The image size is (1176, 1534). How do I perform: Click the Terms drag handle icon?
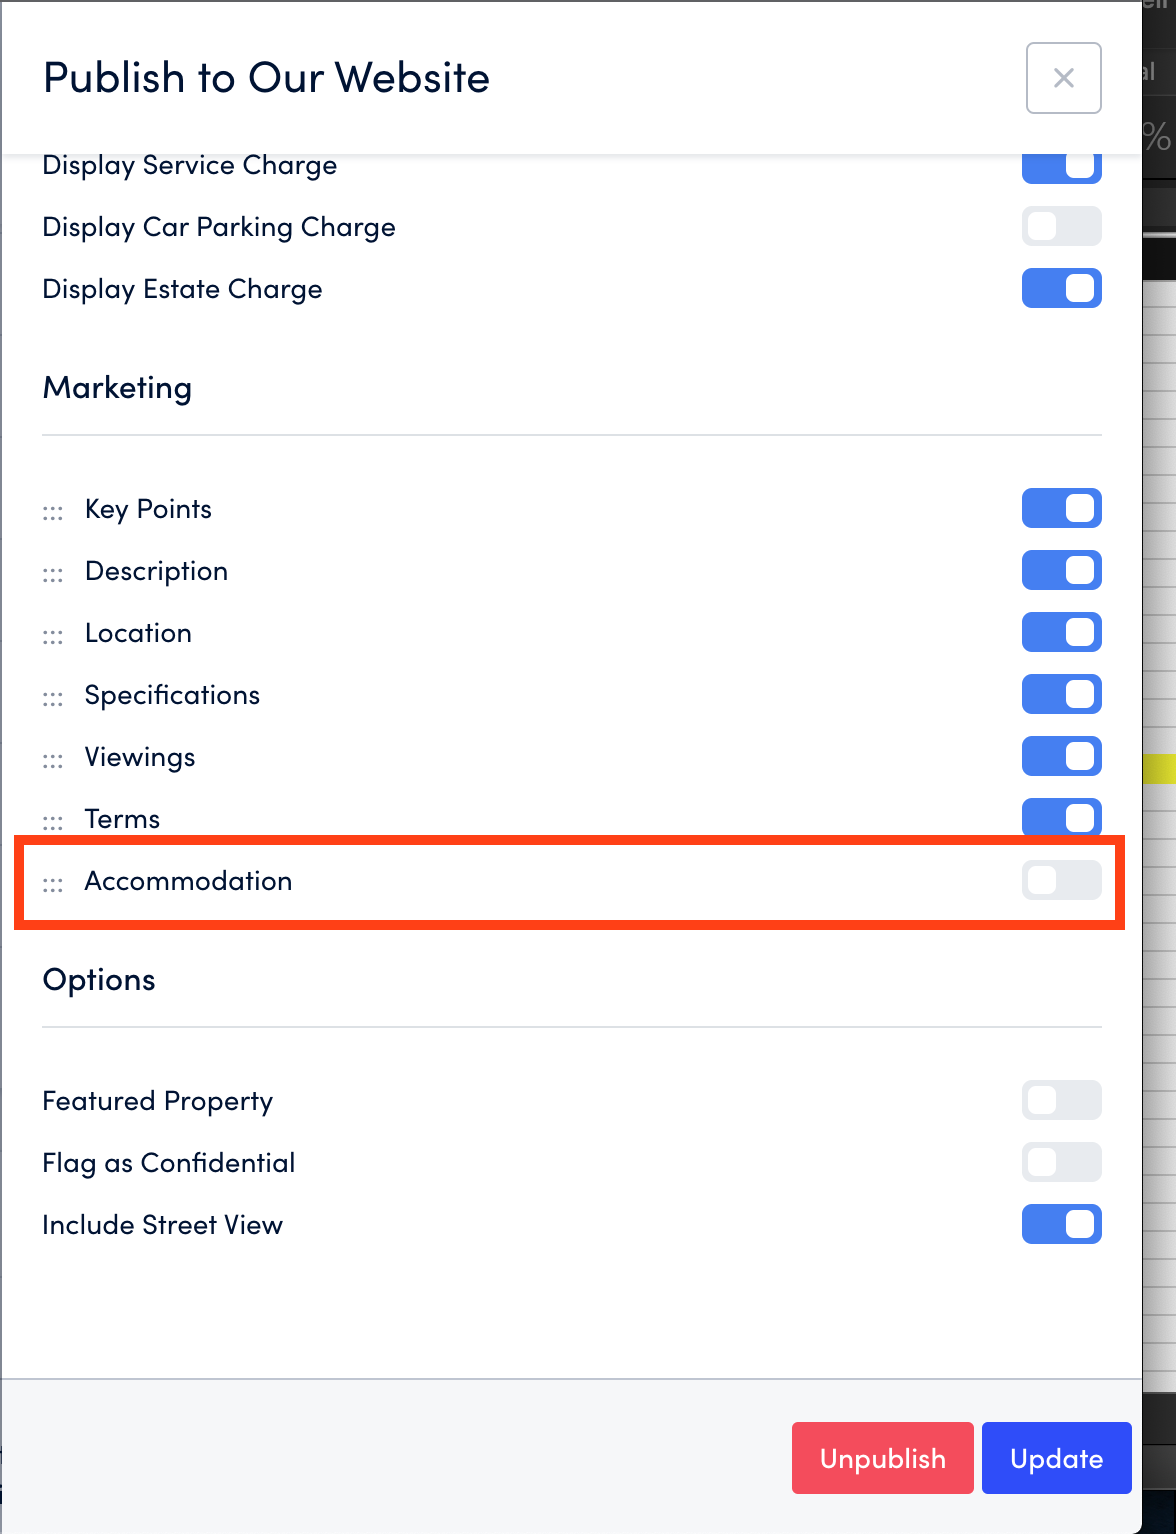point(53,823)
